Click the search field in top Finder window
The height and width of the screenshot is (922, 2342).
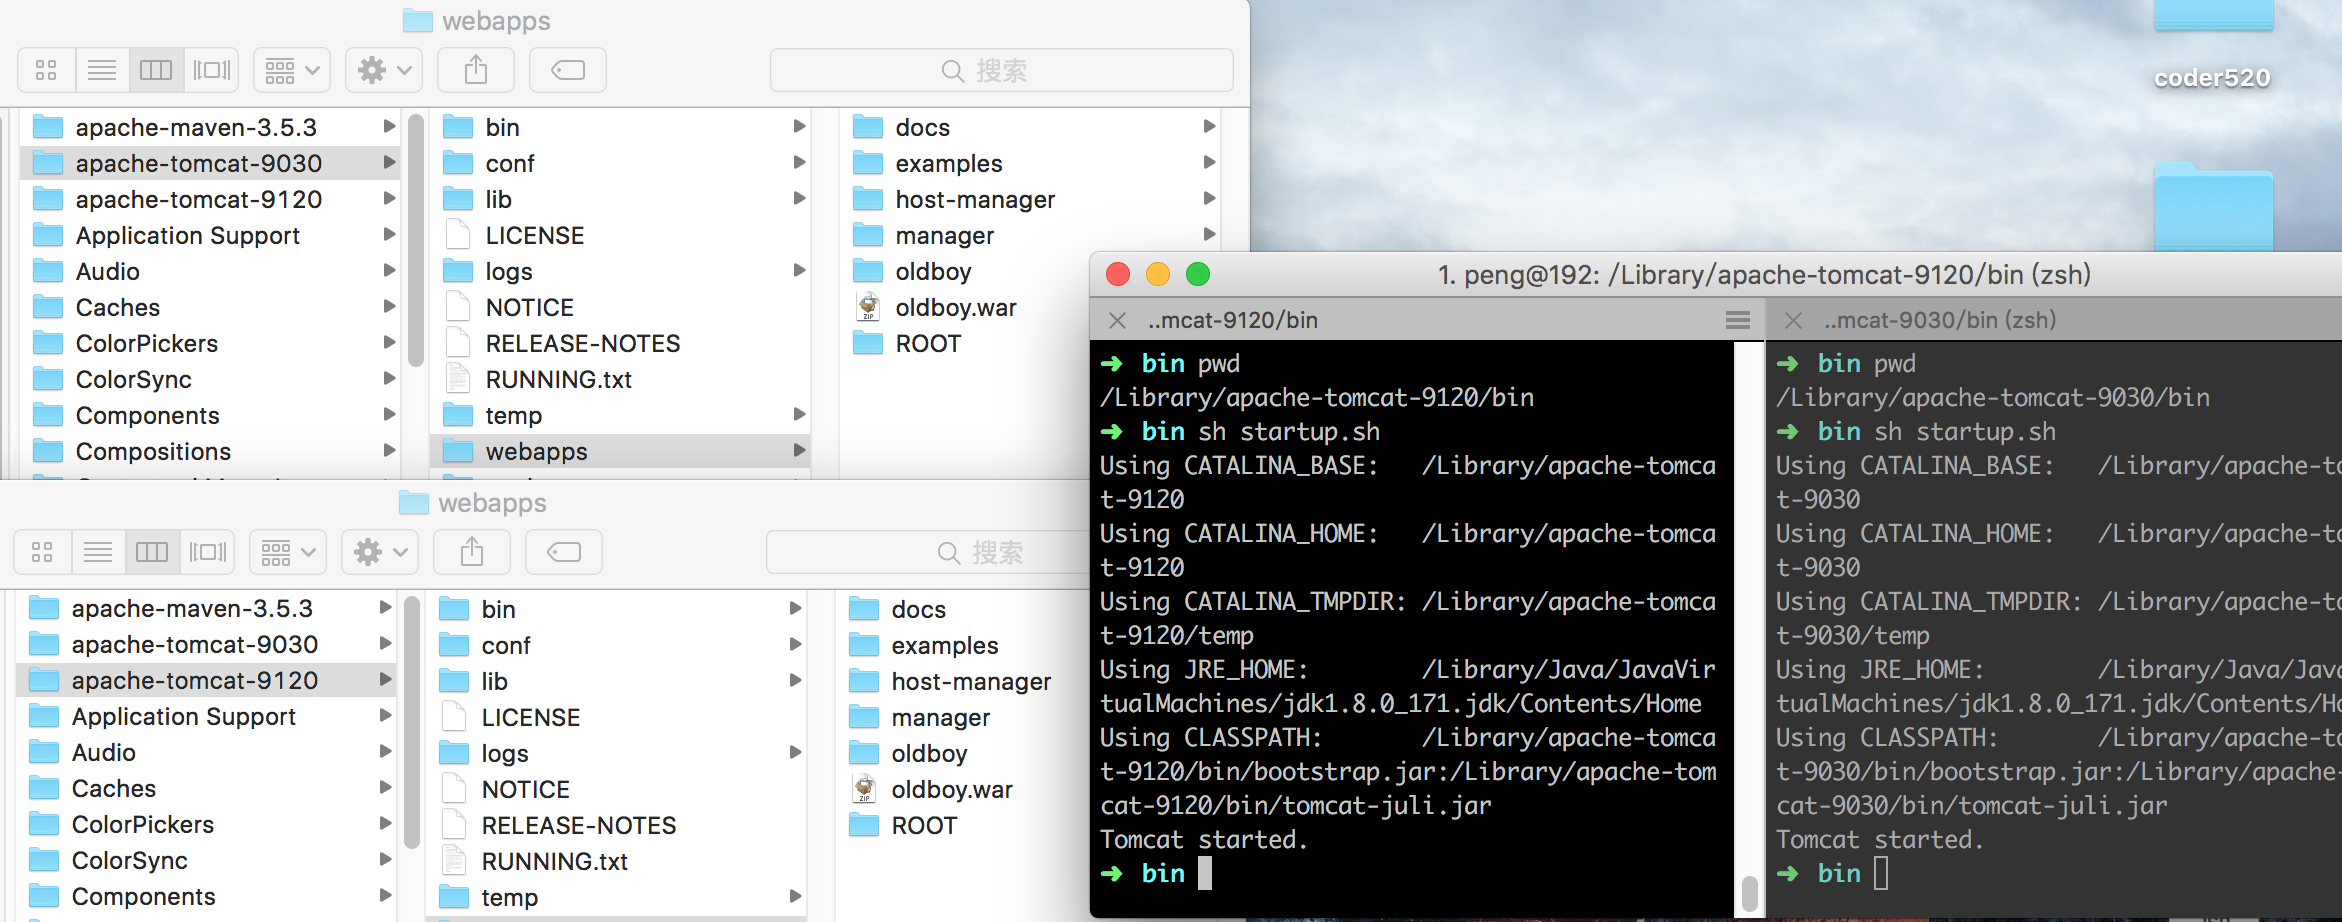[1001, 70]
